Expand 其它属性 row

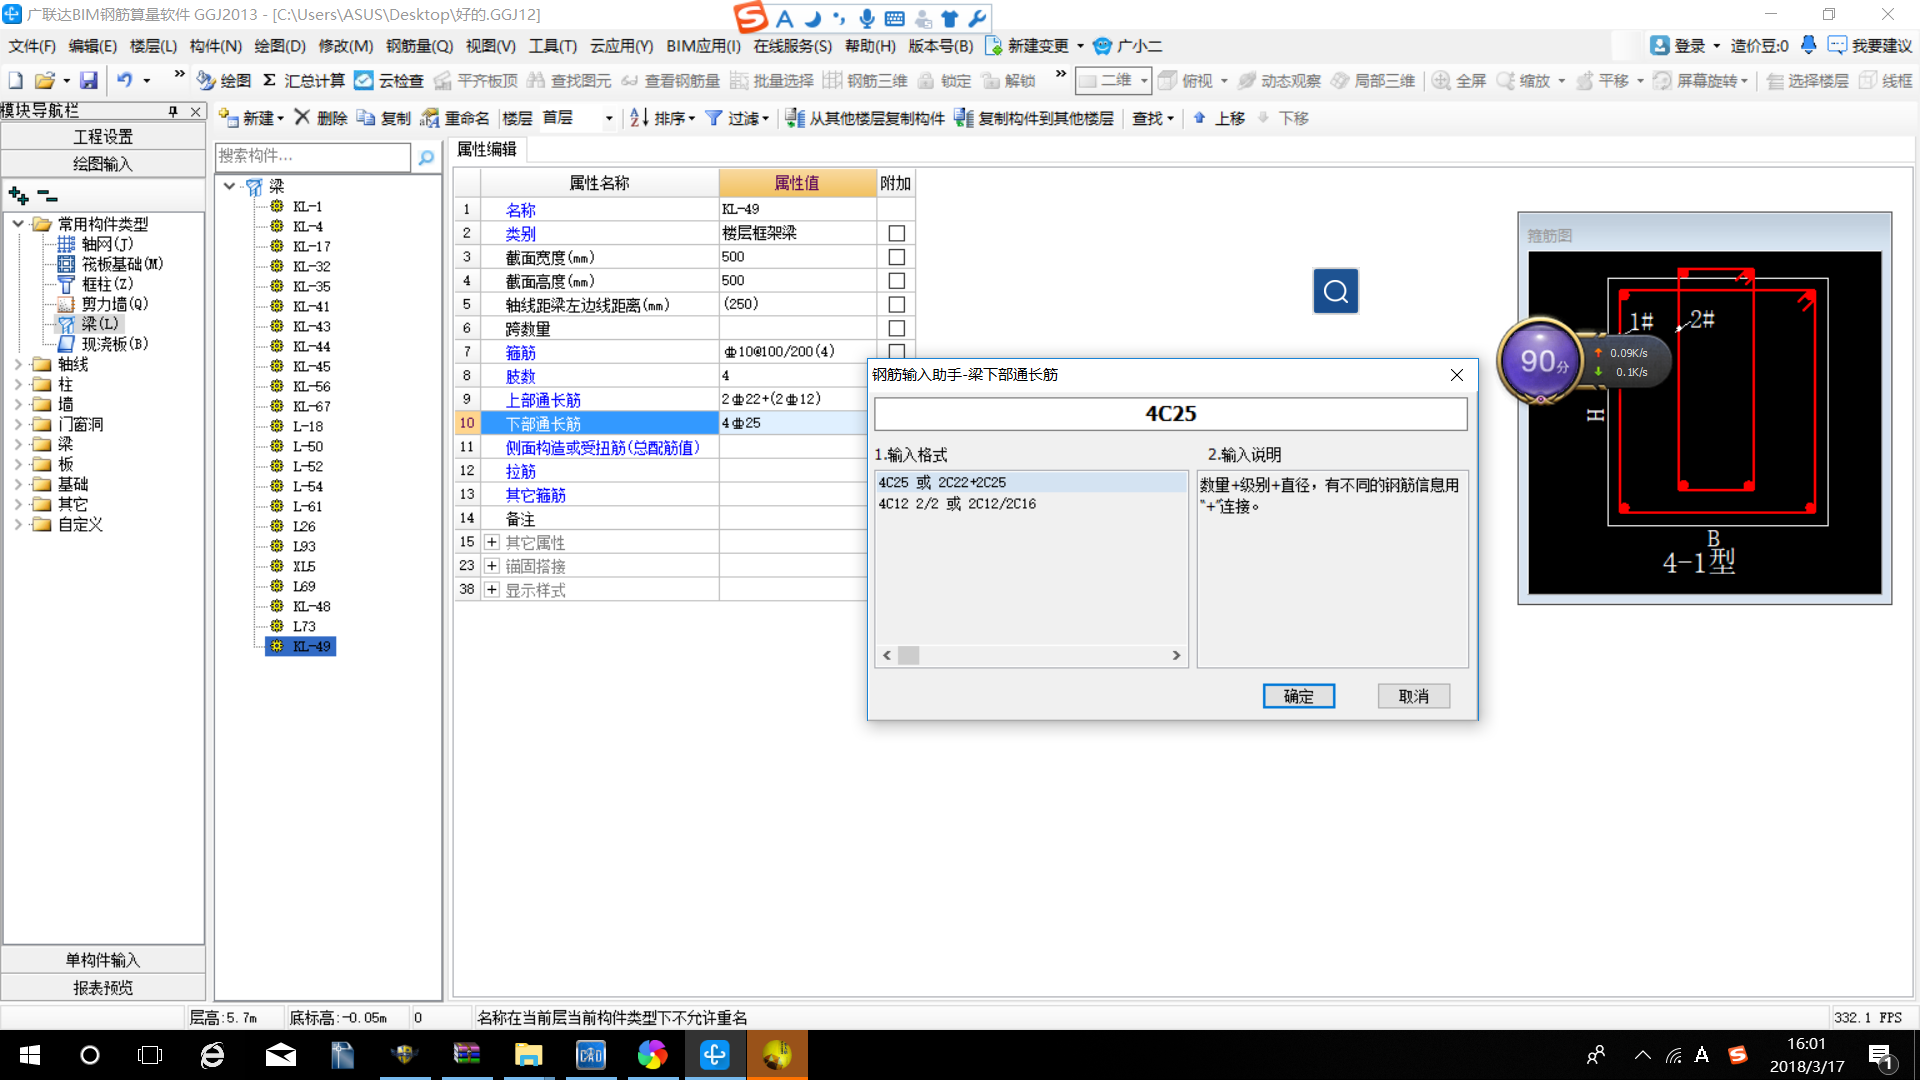click(x=492, y=542)
